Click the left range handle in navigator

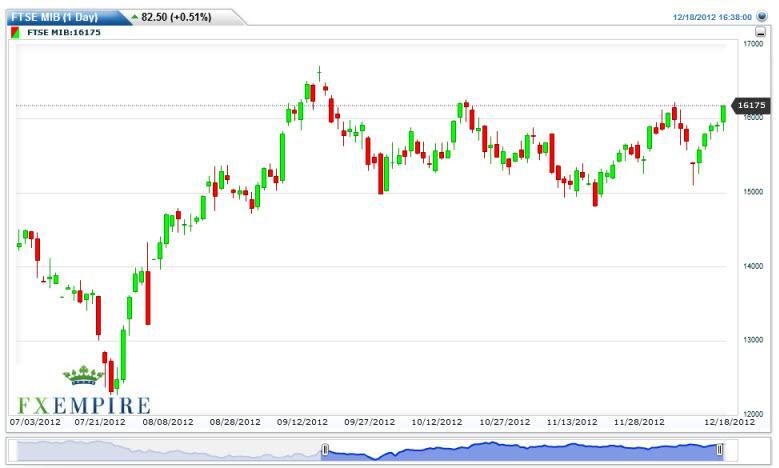pos(324,451)
